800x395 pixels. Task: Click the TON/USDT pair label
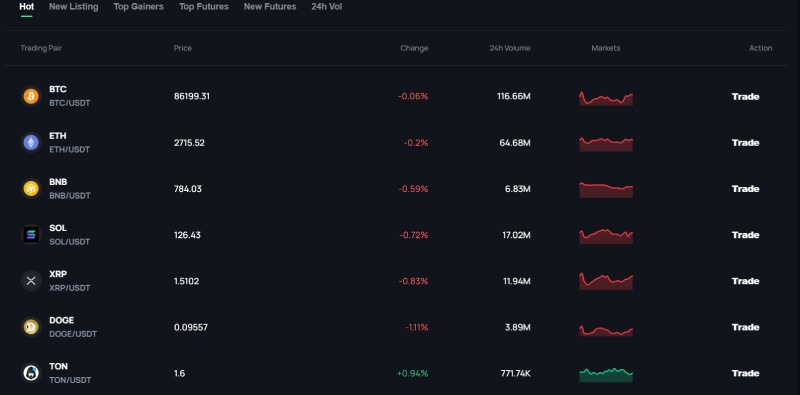pos(70,380)
